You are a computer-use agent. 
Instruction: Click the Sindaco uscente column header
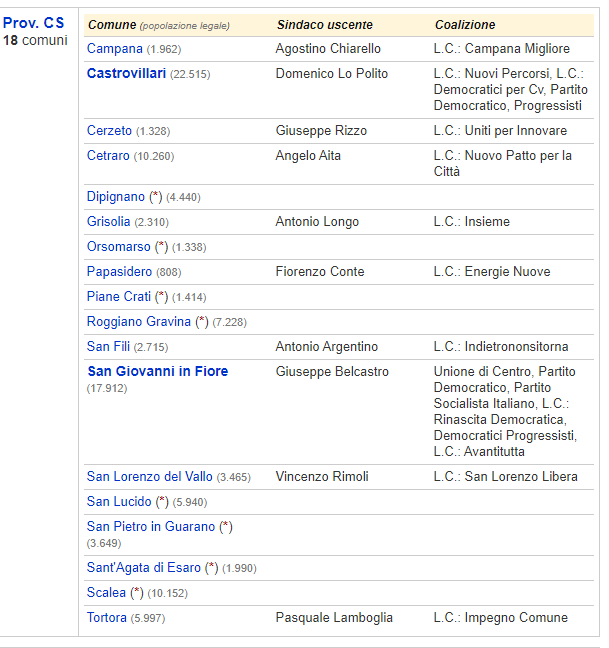325,25
